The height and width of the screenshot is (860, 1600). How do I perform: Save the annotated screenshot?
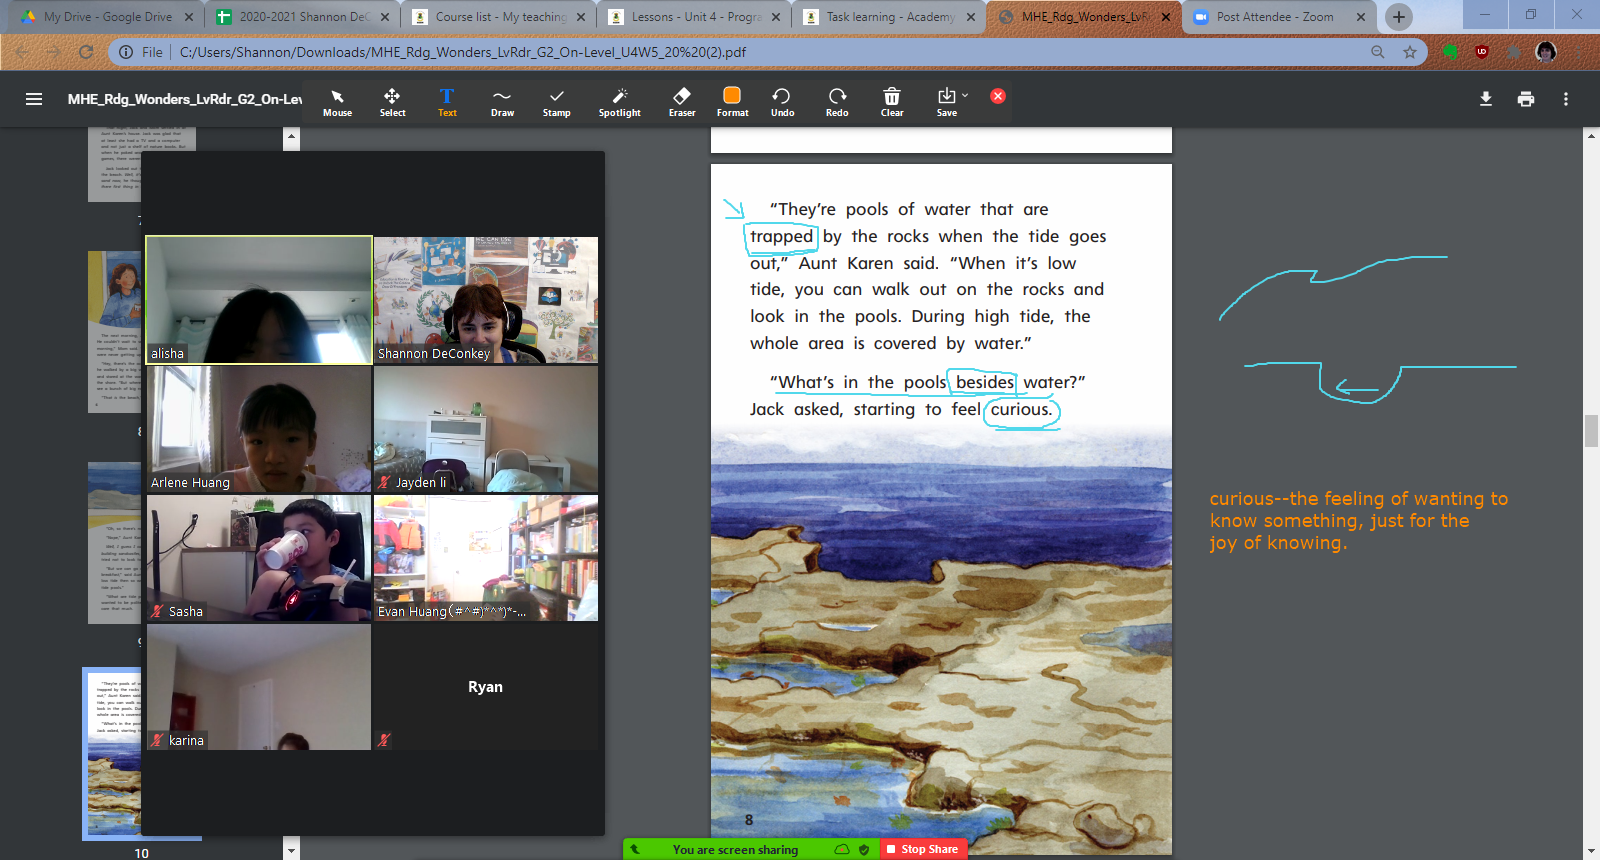tap(946, 102)
